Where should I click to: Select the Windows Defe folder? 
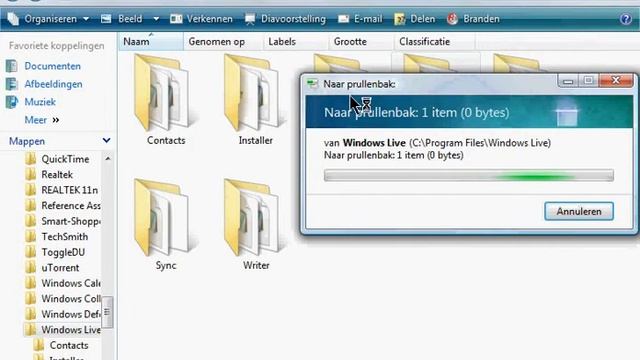pos(71,314)
